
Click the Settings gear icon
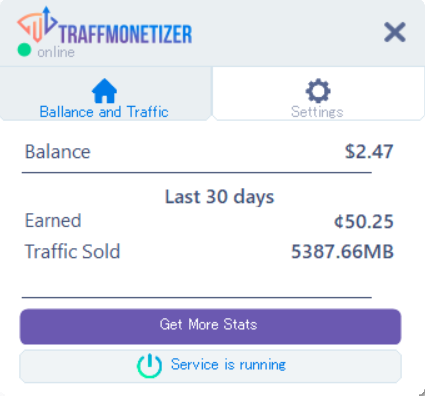pos(318,91)
